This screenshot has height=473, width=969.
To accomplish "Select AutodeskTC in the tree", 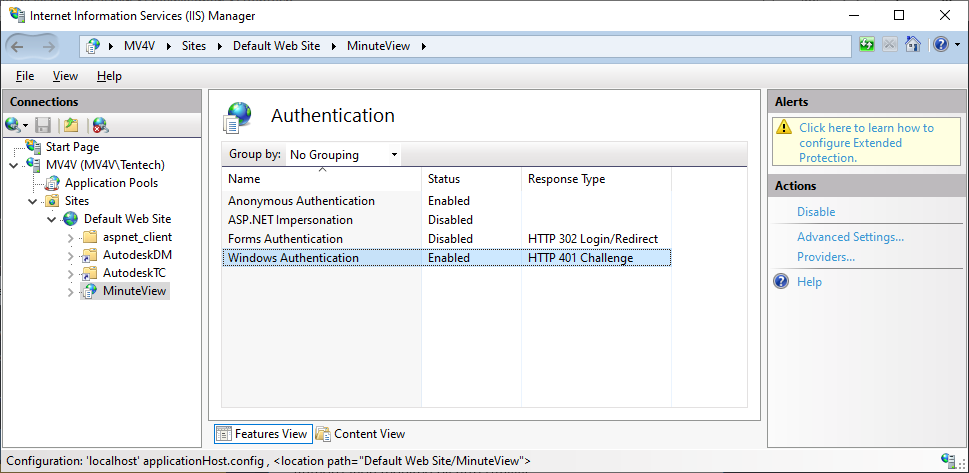I will pyautogui.click(x=134, y=273).
